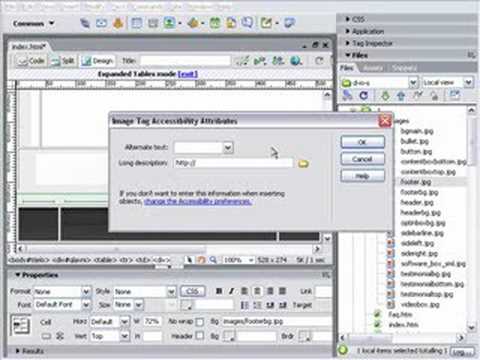Open the Horz alignment dropdown
The width and height of the screenshot is (480, 360).
click(124, 322)
